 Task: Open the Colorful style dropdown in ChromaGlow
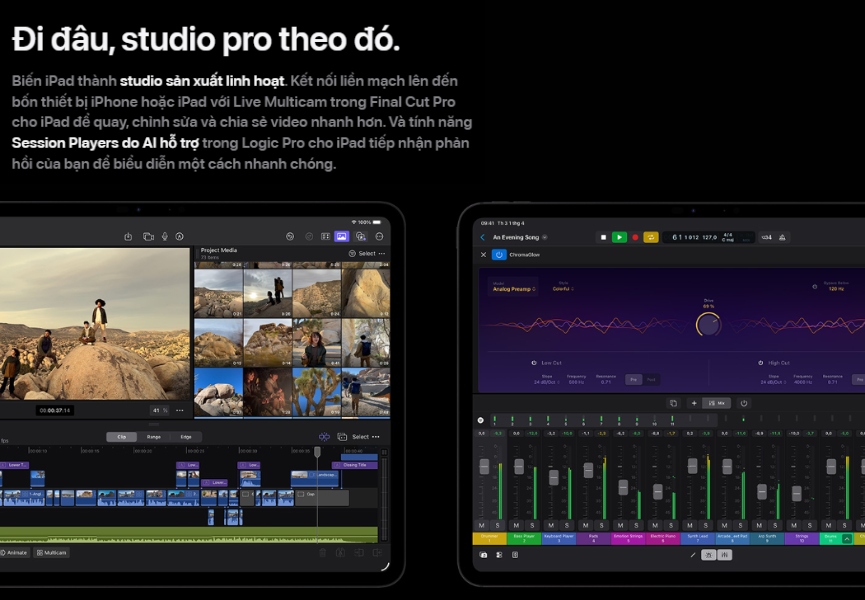[x=564, y=289]
